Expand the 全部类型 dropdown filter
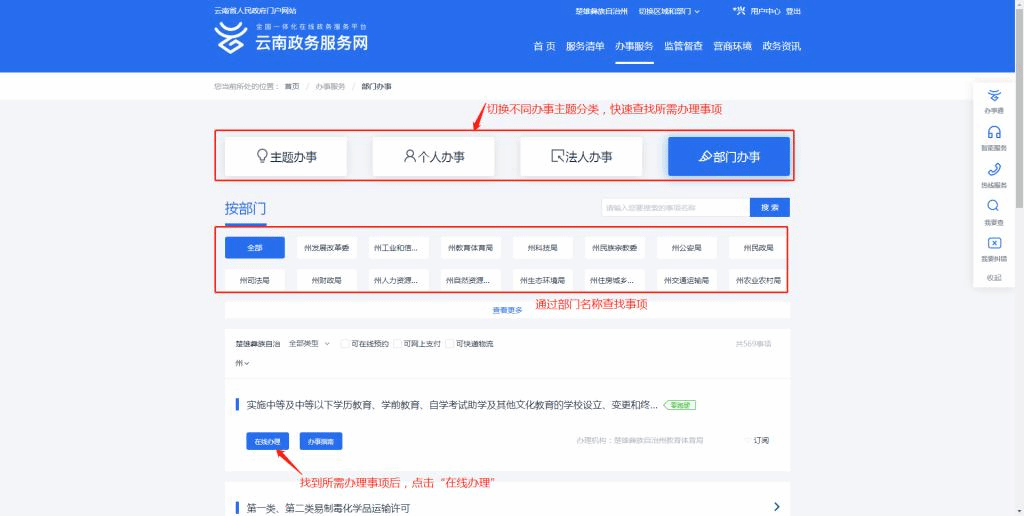Screen dimensions: 1024x516 tap(309, 344)
